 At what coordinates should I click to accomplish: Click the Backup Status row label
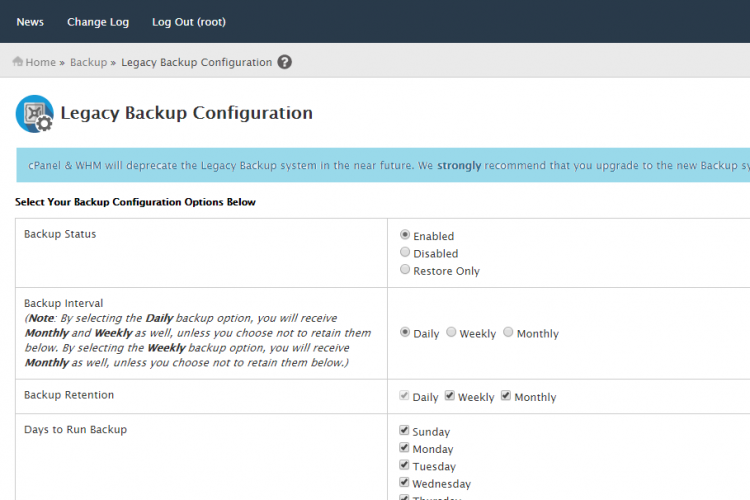tap(60, 234)
